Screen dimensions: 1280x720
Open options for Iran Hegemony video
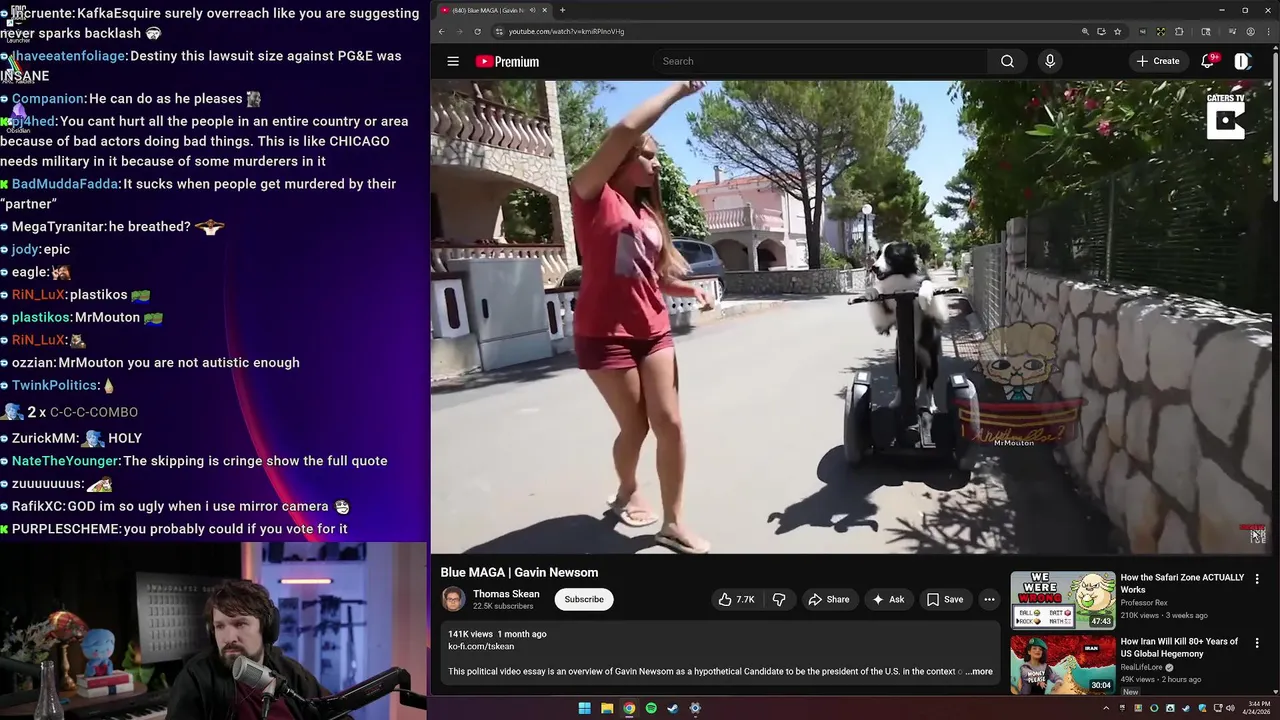[1257, 642]
